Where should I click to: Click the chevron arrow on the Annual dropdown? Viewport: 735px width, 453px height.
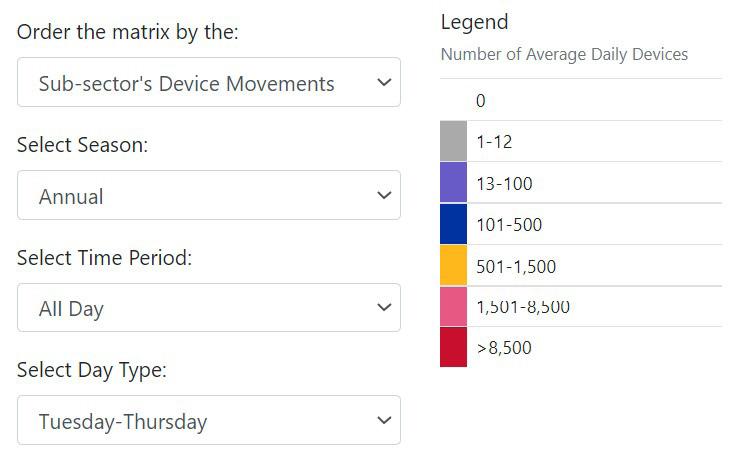384,196
